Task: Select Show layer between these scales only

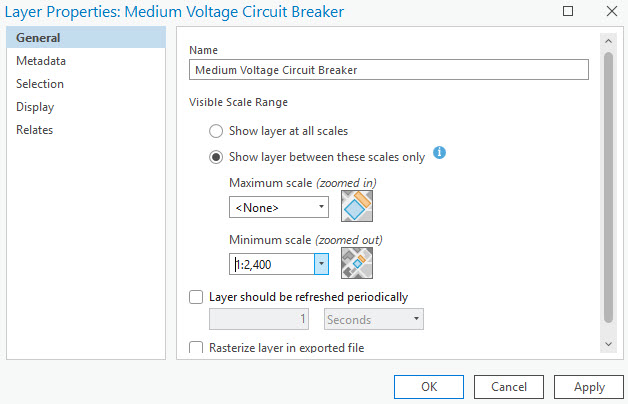Action: tap(215, 157)
